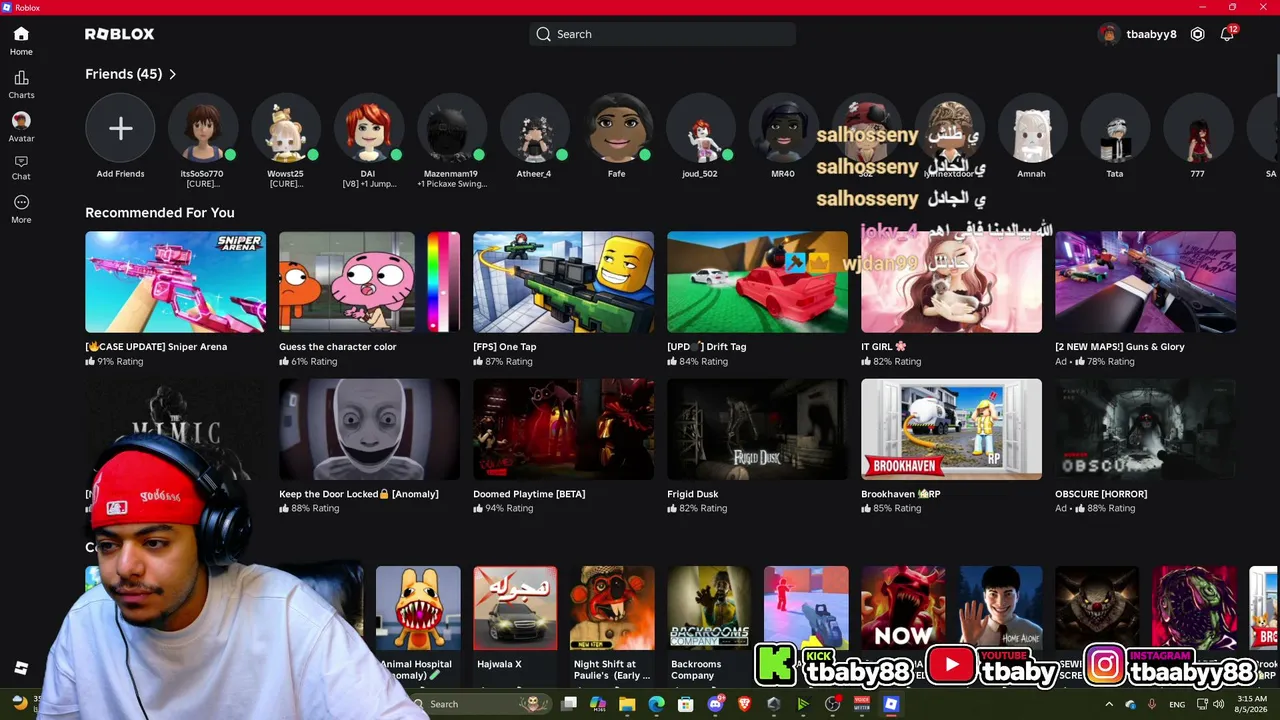The width and height of the screenshot is (1280, 720).
Task: Open friend Atheer_4's avatar
Action: click(x=534, y=128)
